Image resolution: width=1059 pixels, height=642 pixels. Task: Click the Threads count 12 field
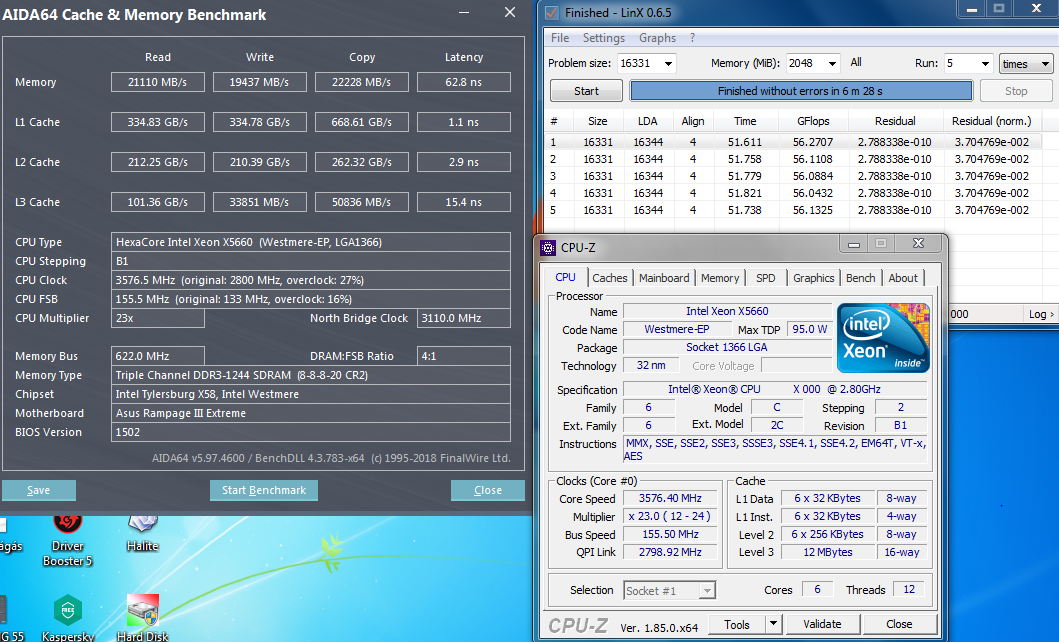coord(909,589)
